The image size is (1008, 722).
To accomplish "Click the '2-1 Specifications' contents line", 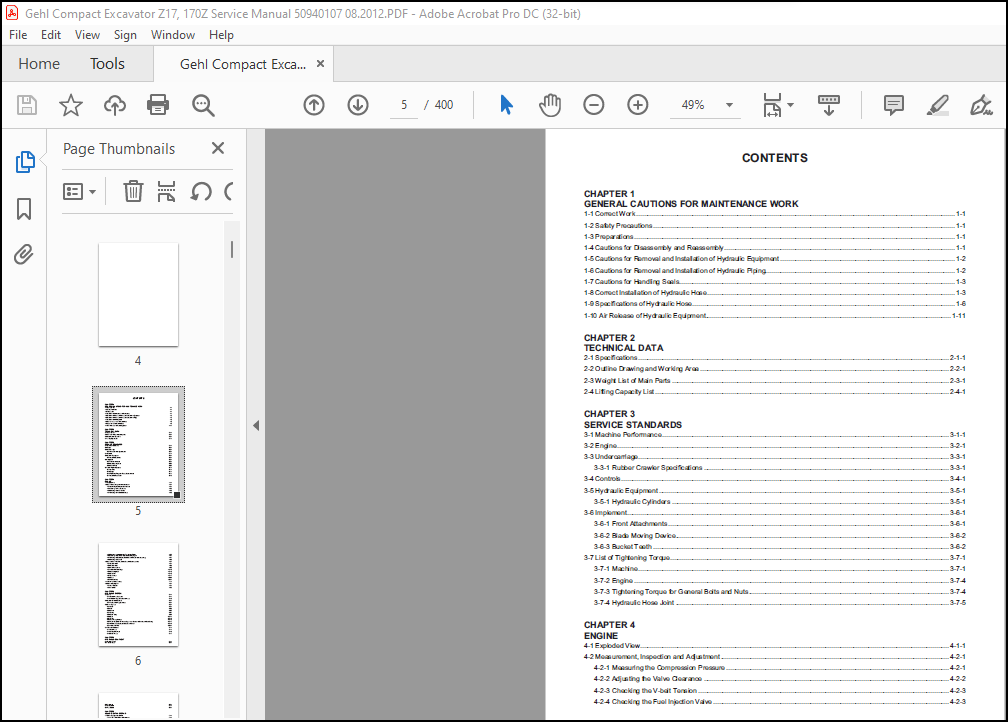I will pos(775,357).
